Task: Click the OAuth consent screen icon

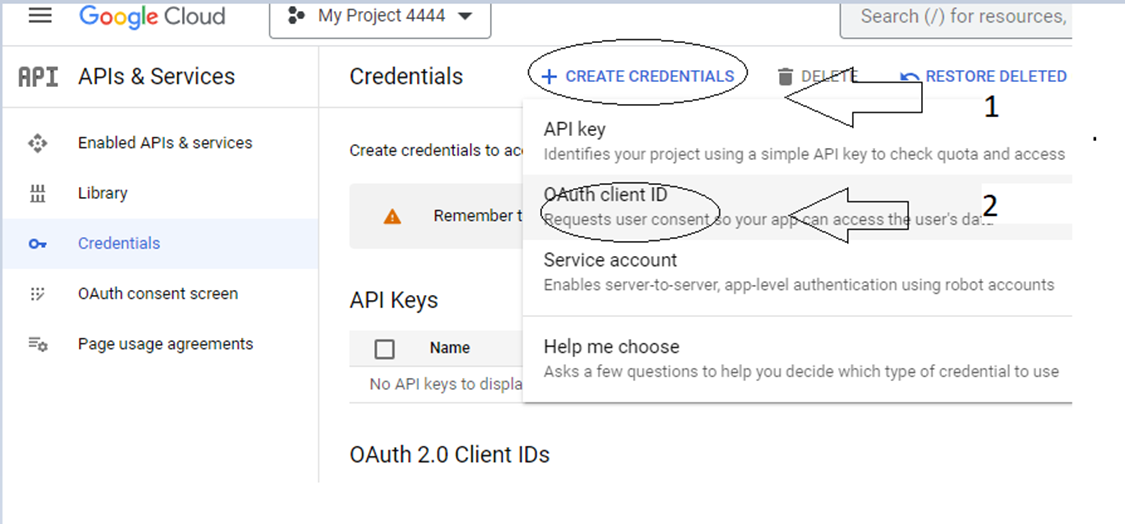Action: coord(37,294)
